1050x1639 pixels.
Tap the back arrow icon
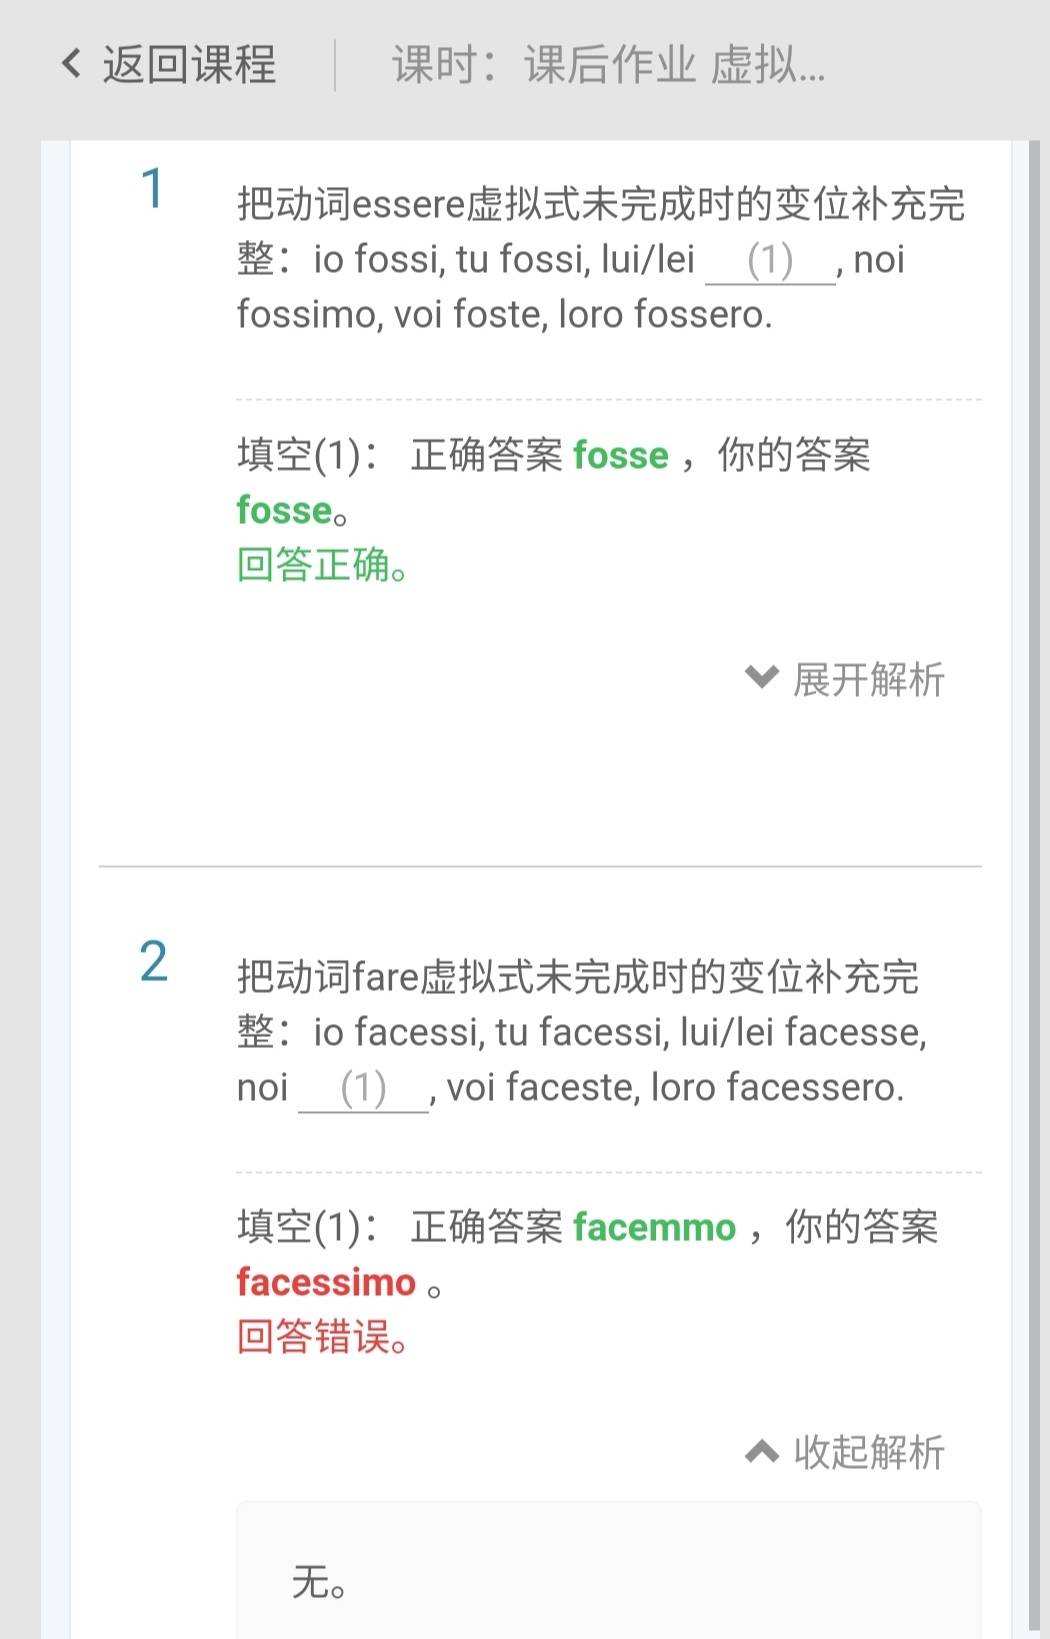71,64
